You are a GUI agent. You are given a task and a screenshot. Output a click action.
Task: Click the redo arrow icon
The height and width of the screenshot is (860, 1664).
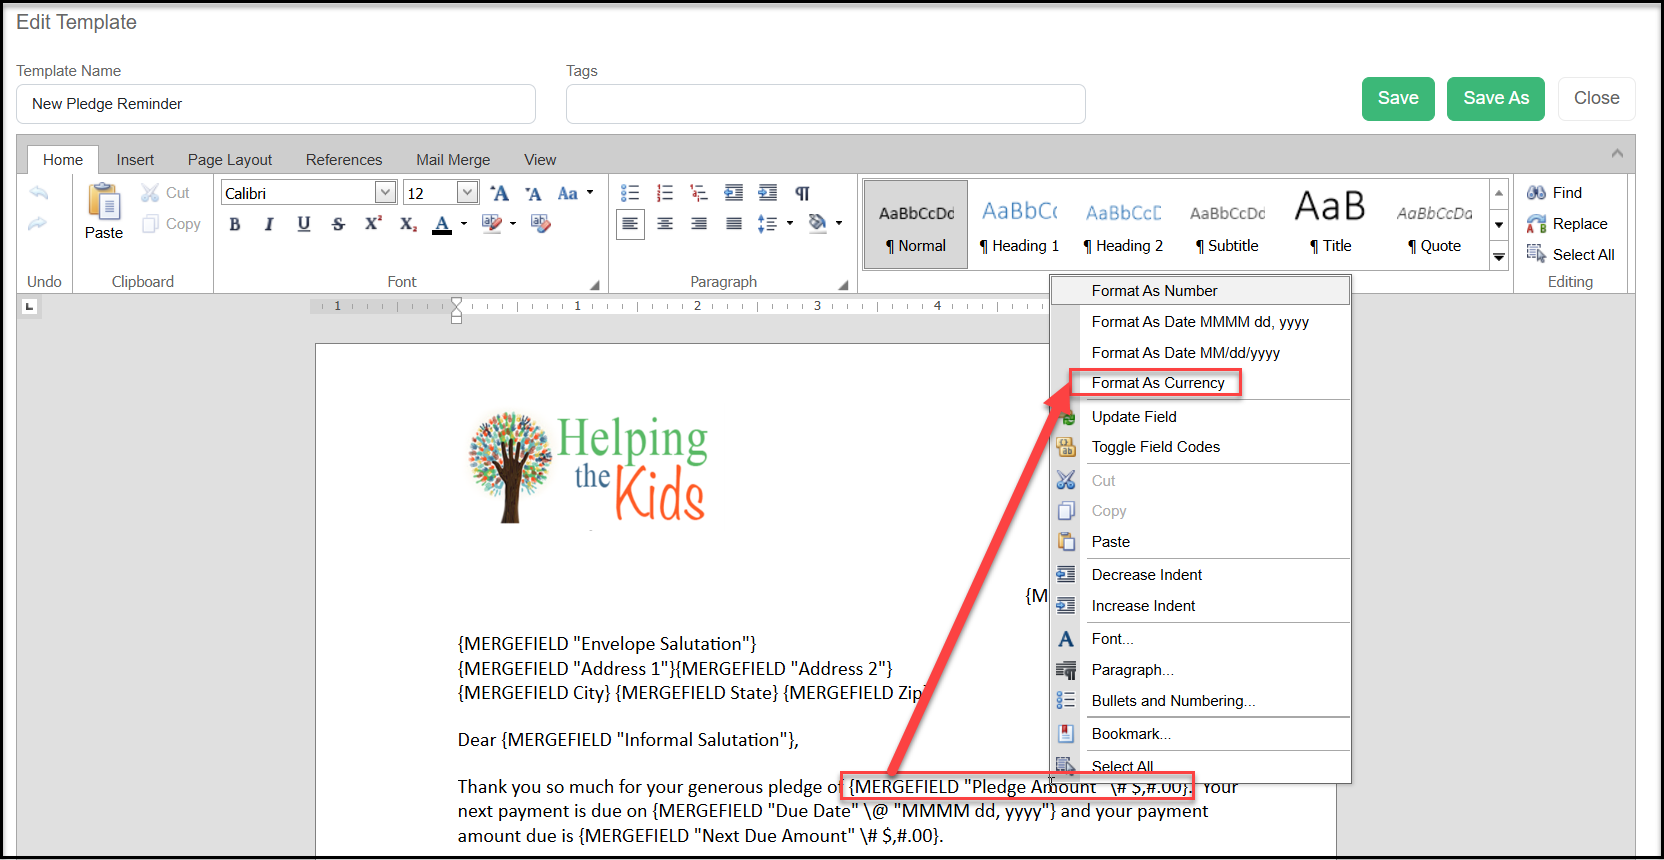point(39,224)
